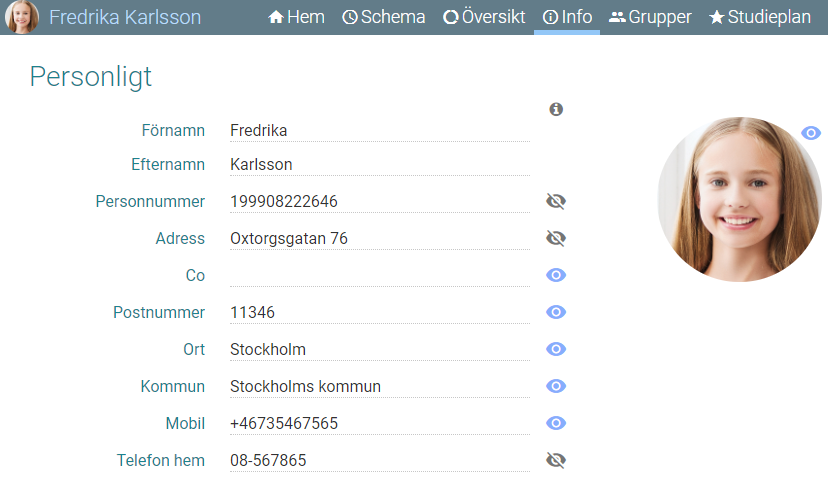Image resolution: width=828 pixels, height=499 pixels.
Task: Toggle profile photo visibility eye icon
Action: pos(811,133)
